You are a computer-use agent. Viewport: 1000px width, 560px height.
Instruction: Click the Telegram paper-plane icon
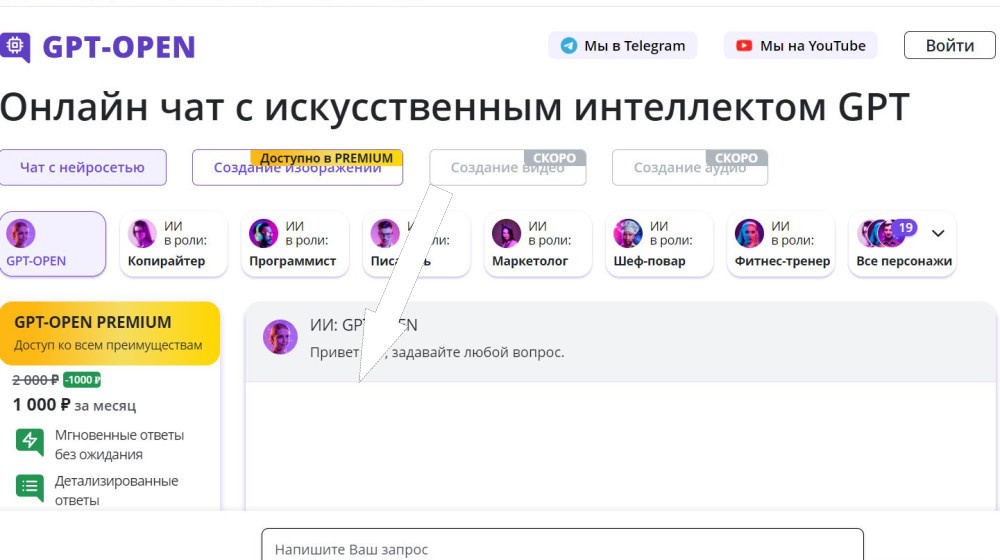569,46
